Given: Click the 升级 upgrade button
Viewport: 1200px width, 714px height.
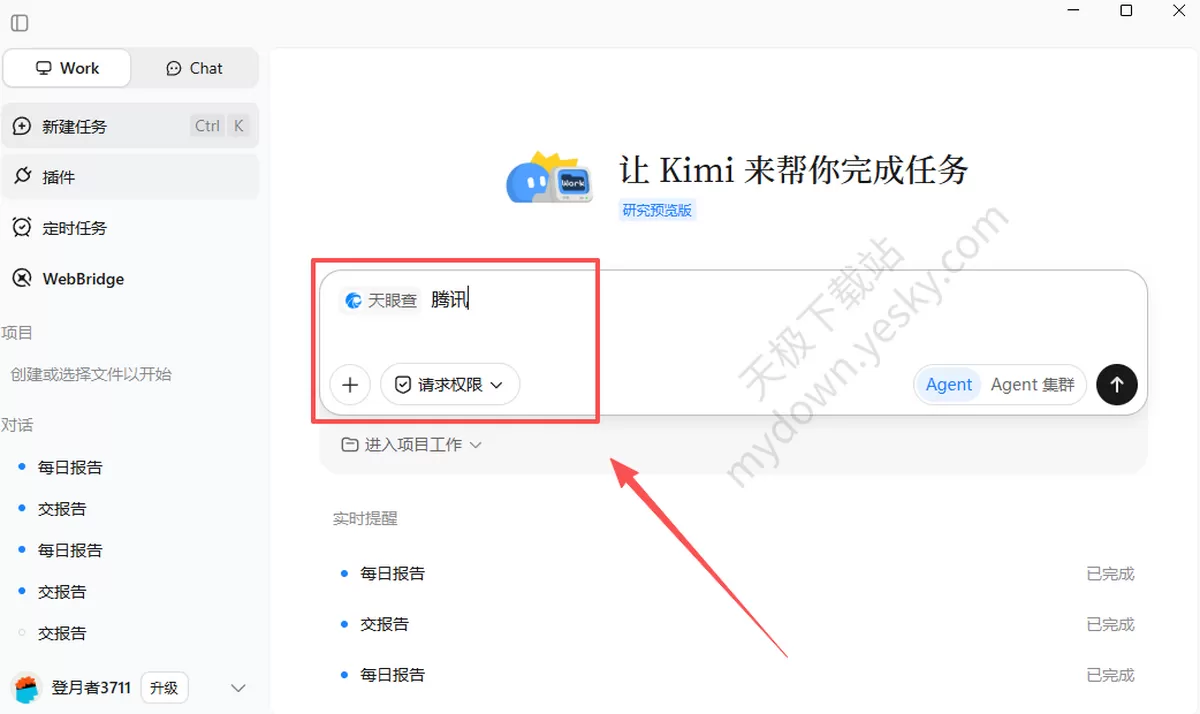Looking at the screenshot, I should 164,688.
